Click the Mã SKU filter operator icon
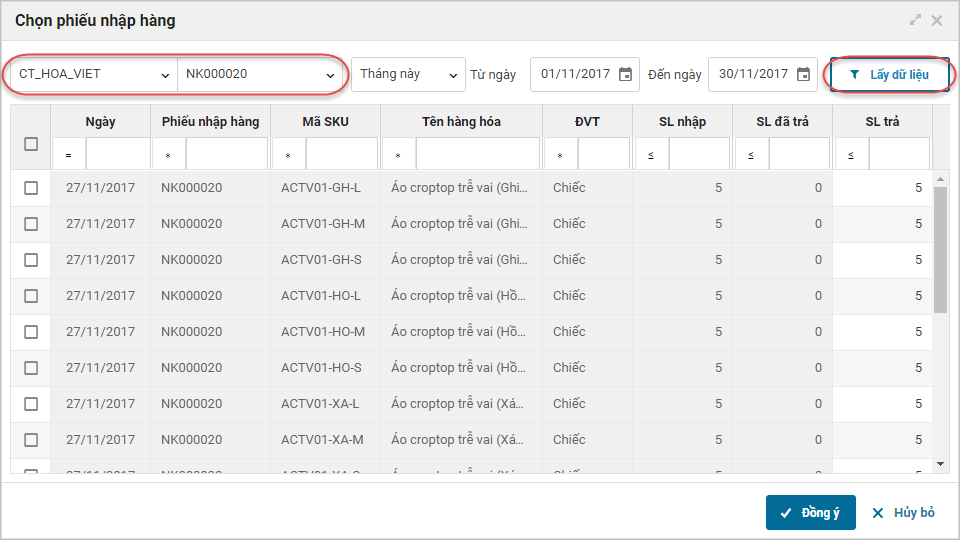Viewport: 960px width, 540px height. 289,156
